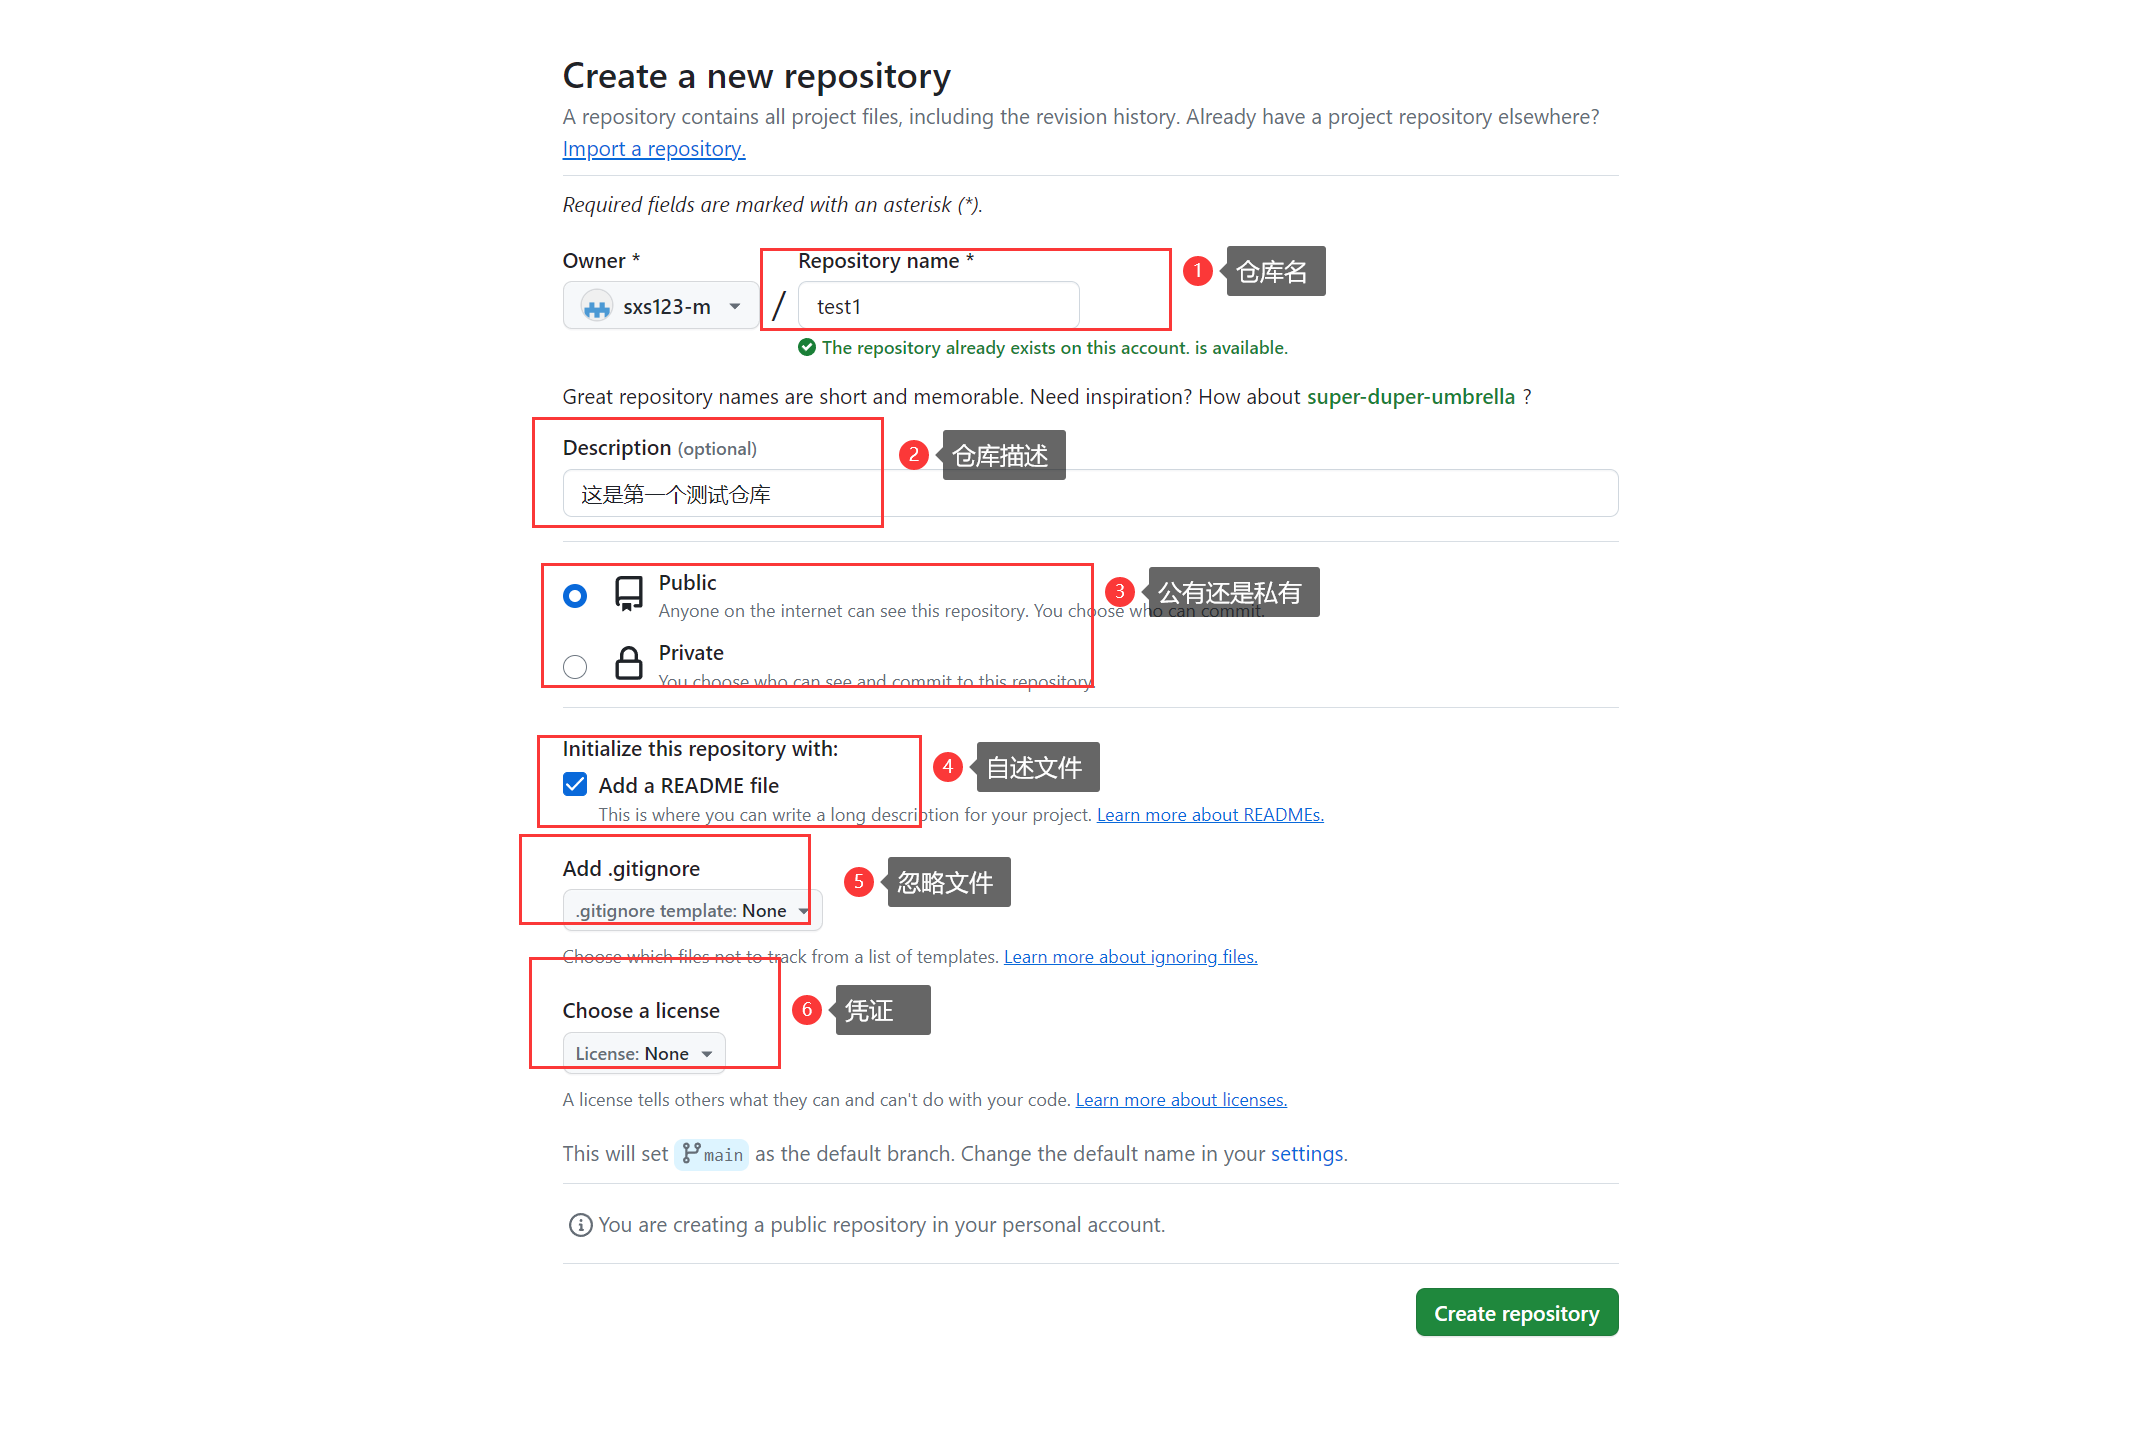Image resolution: width=2132 pixels, height=1430 pixels.
Task: Expand the .gitignore template dropdown
Action: [x=686, y=910]
